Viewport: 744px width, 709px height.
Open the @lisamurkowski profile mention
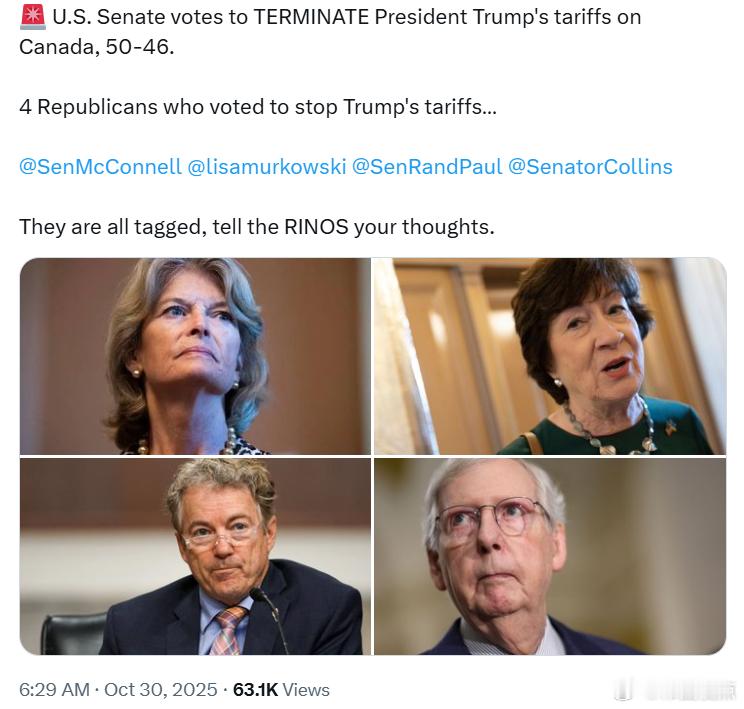(x=266, y=166)
